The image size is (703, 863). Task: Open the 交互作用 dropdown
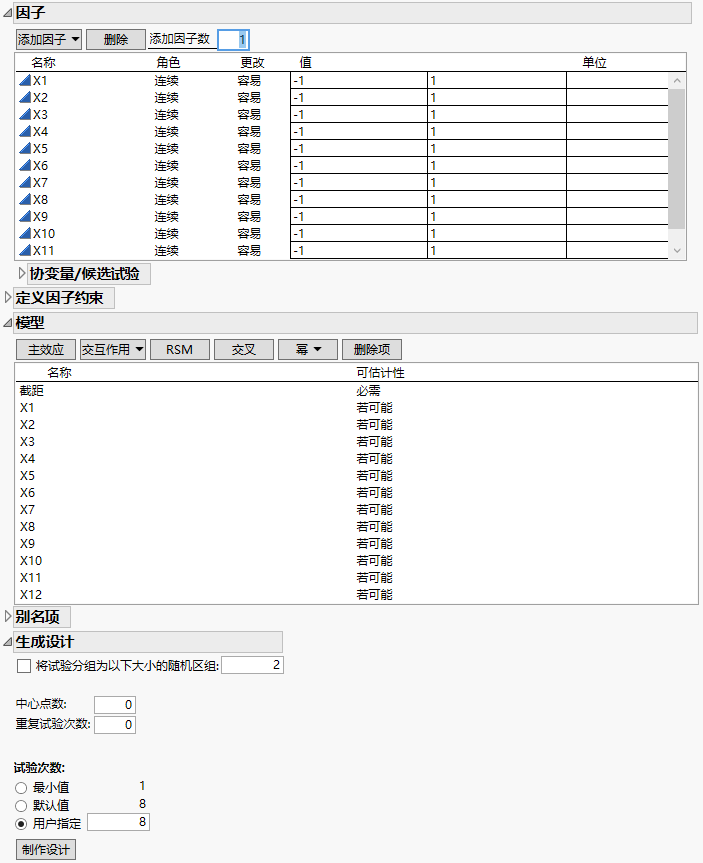pyautogui.click(x=113, y=349)
